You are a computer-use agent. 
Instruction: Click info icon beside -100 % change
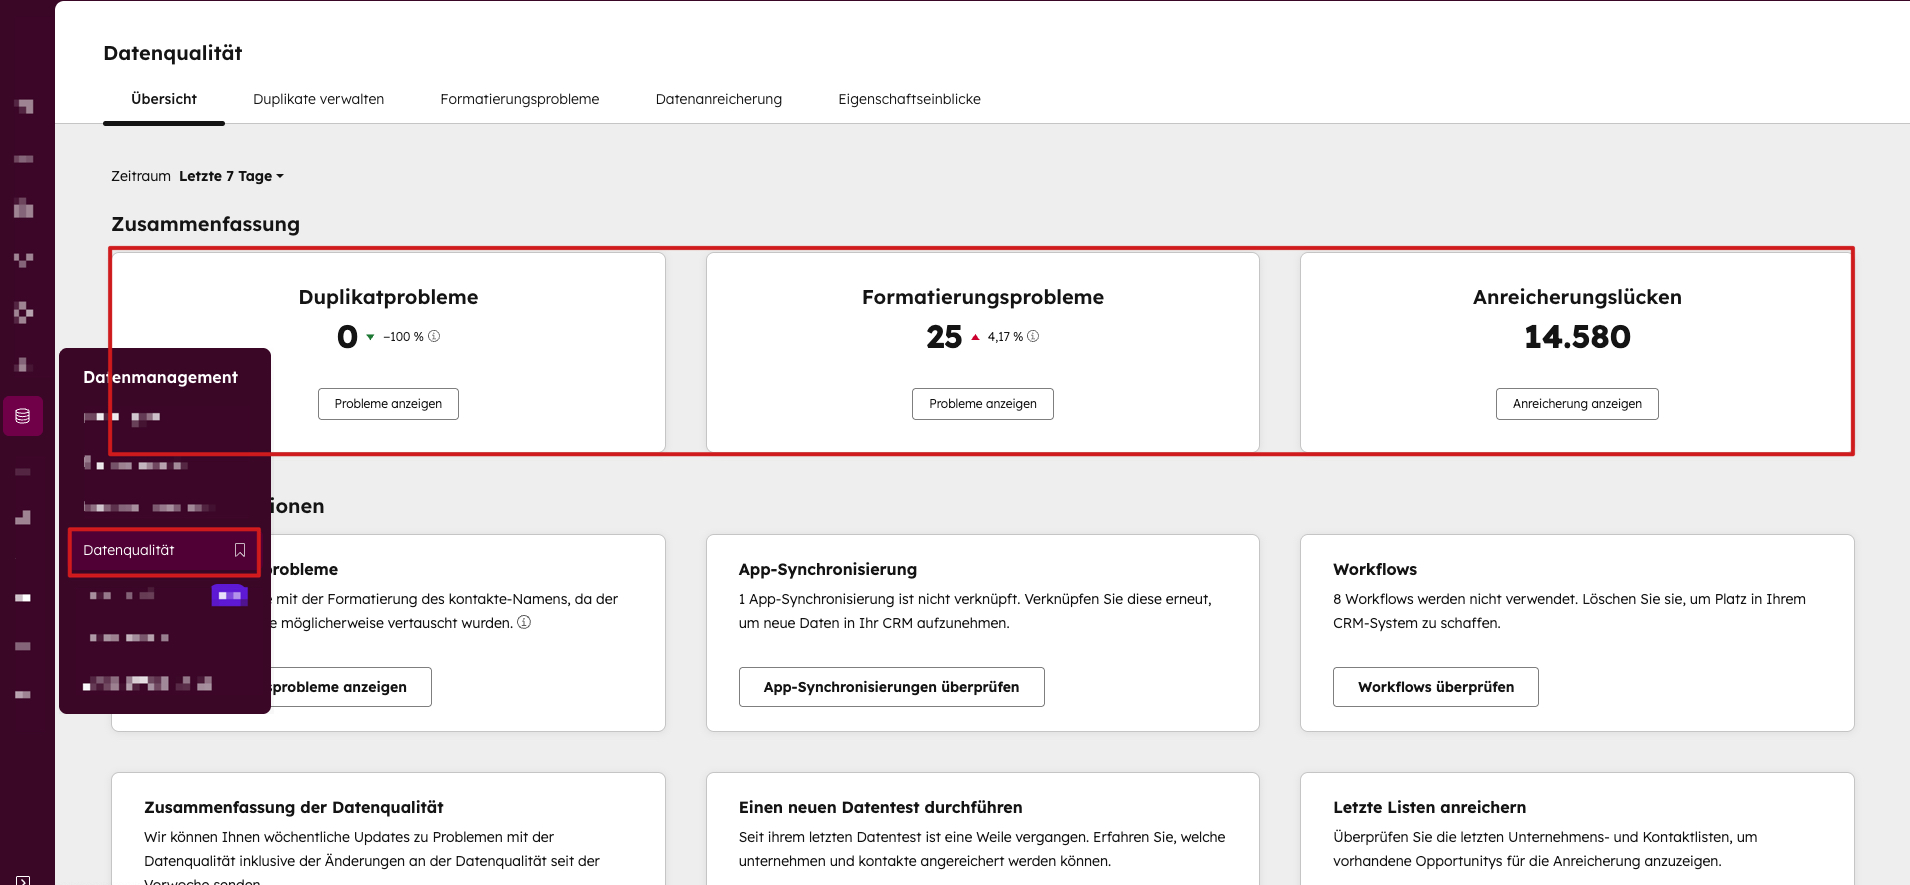[434, 337]
